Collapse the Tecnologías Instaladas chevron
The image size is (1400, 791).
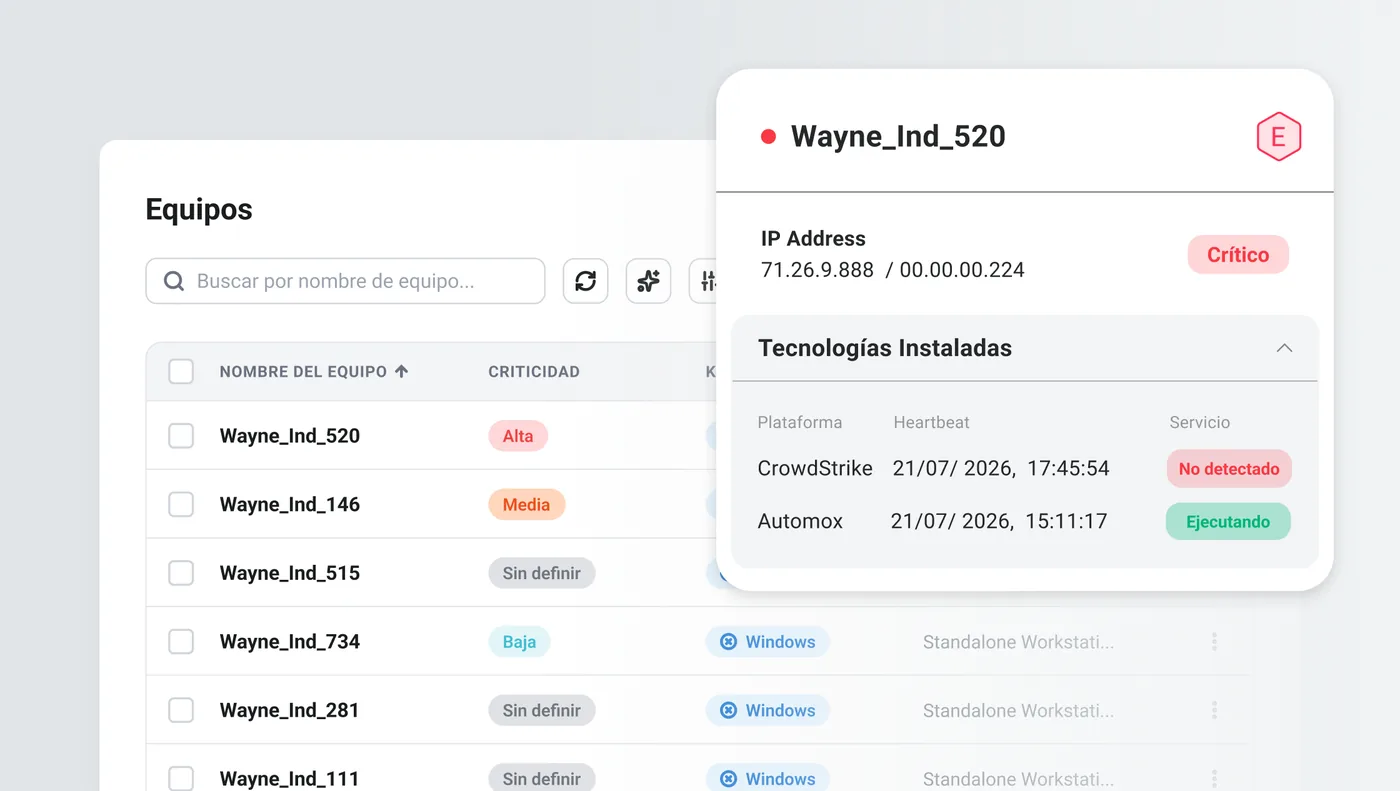pos(1284,348)
